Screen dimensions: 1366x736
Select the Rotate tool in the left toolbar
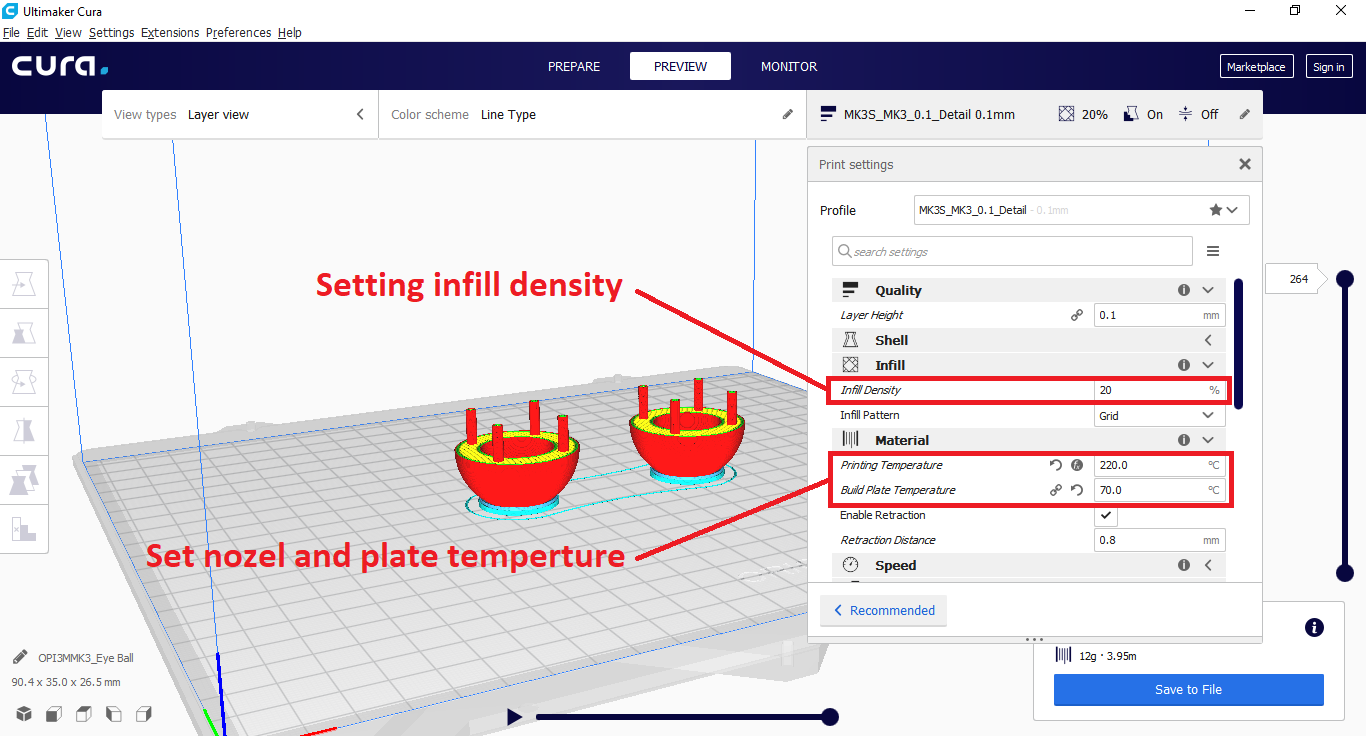(24, 381)
